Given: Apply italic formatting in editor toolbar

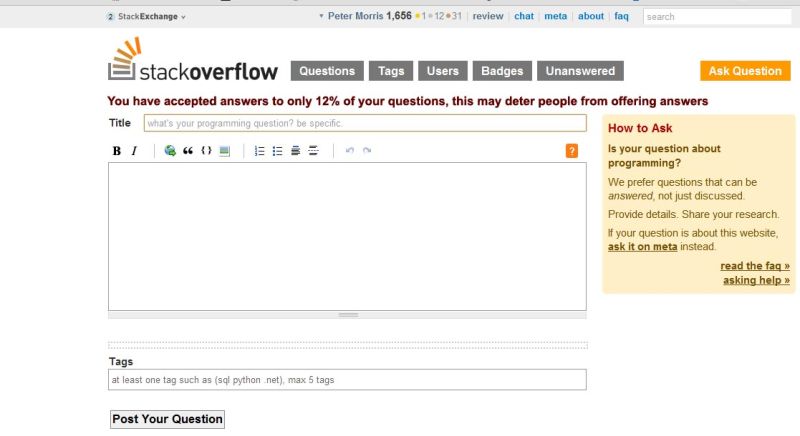Looking at the screenshot, I should [134, 151].
